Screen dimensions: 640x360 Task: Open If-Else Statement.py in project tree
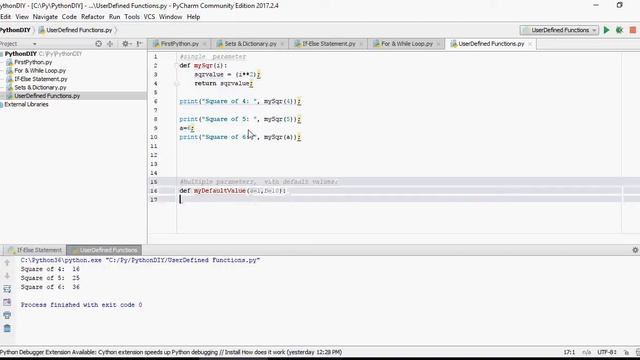tap(41, 79)
